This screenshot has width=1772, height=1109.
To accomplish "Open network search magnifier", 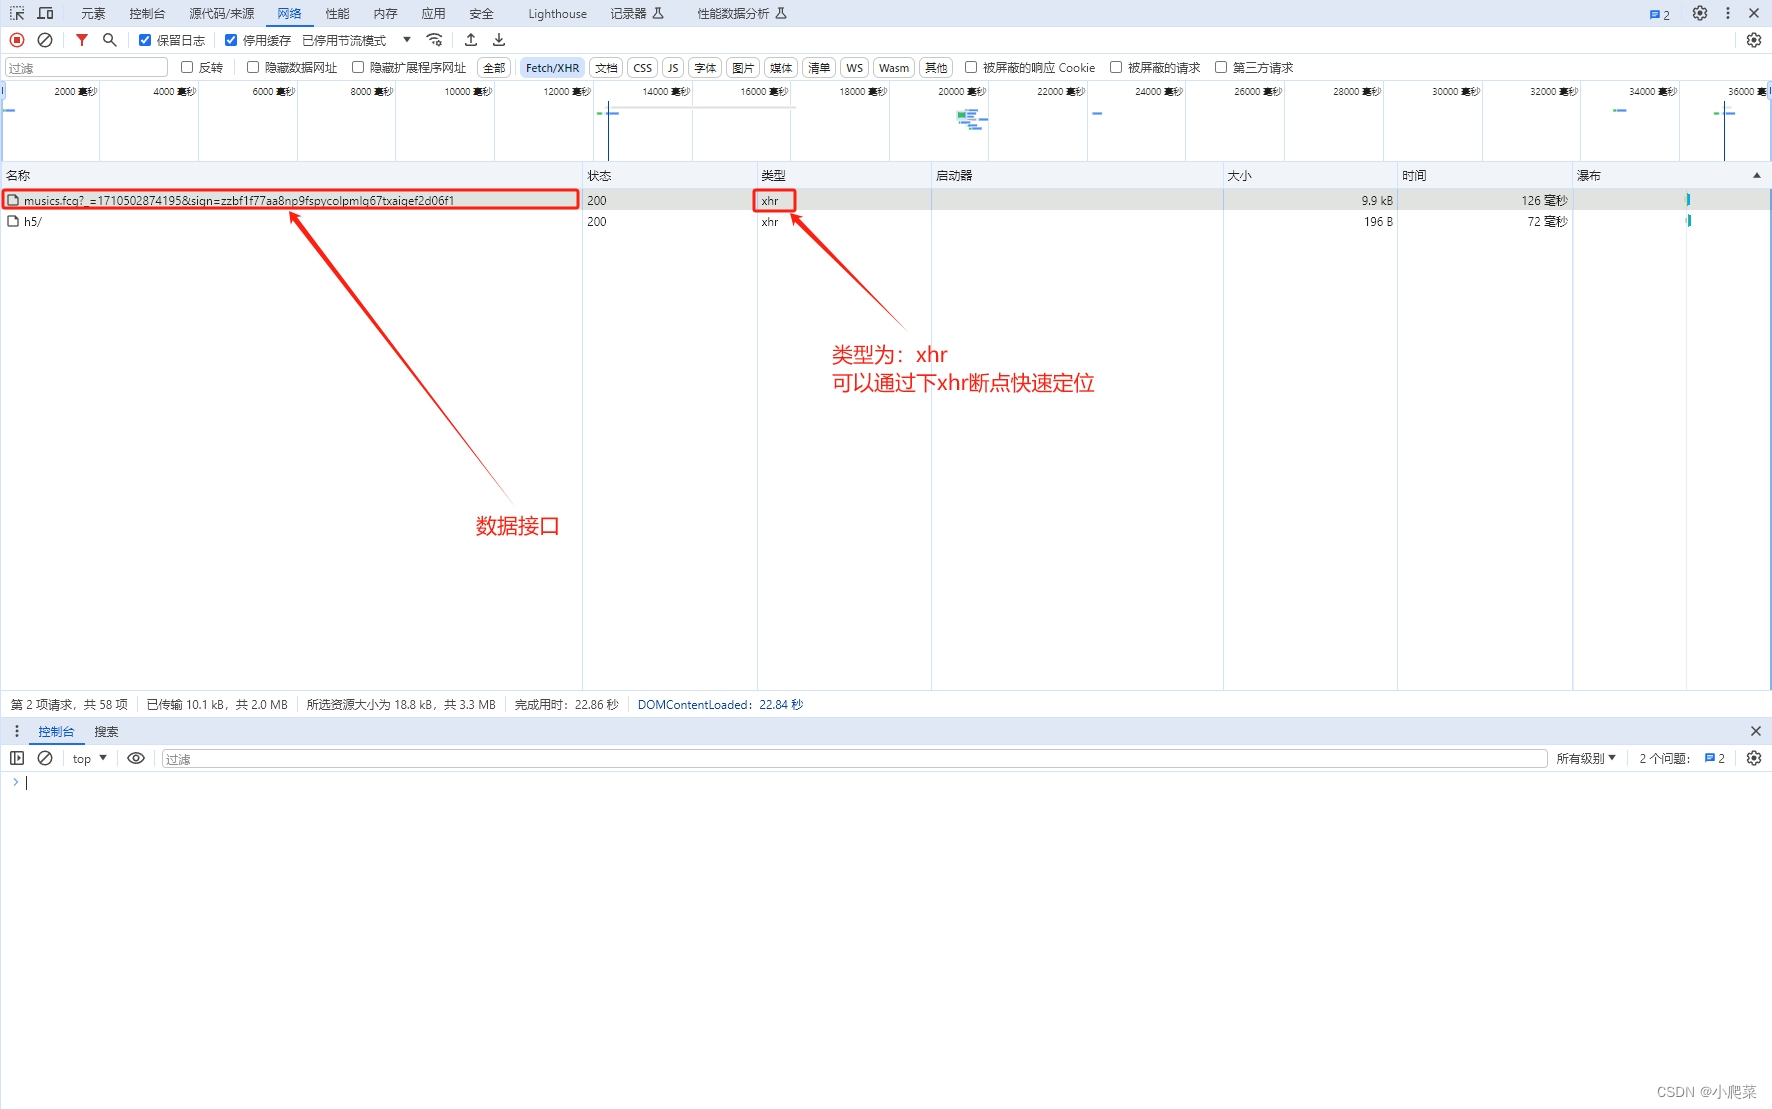I will coord(110,40).
